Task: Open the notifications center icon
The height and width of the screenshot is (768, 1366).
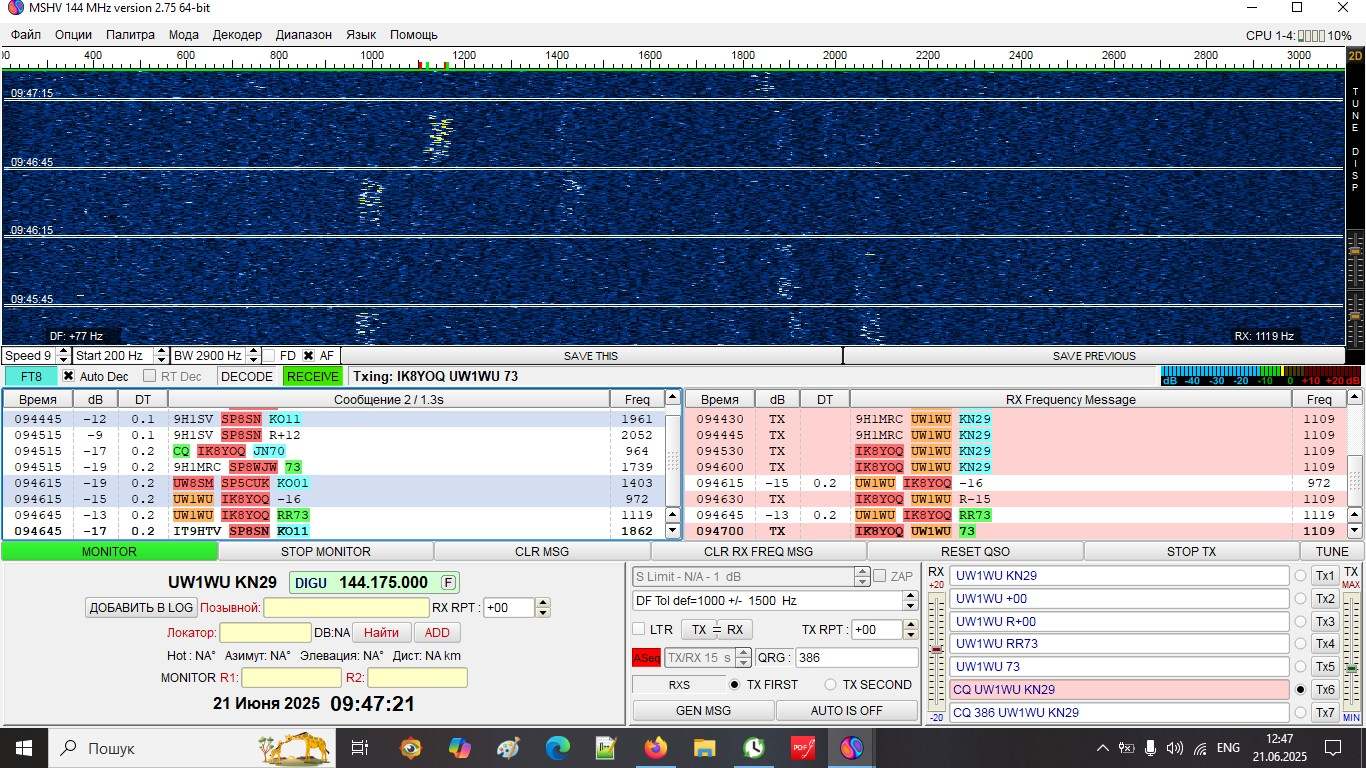Action: click(x=1333, y=748)
